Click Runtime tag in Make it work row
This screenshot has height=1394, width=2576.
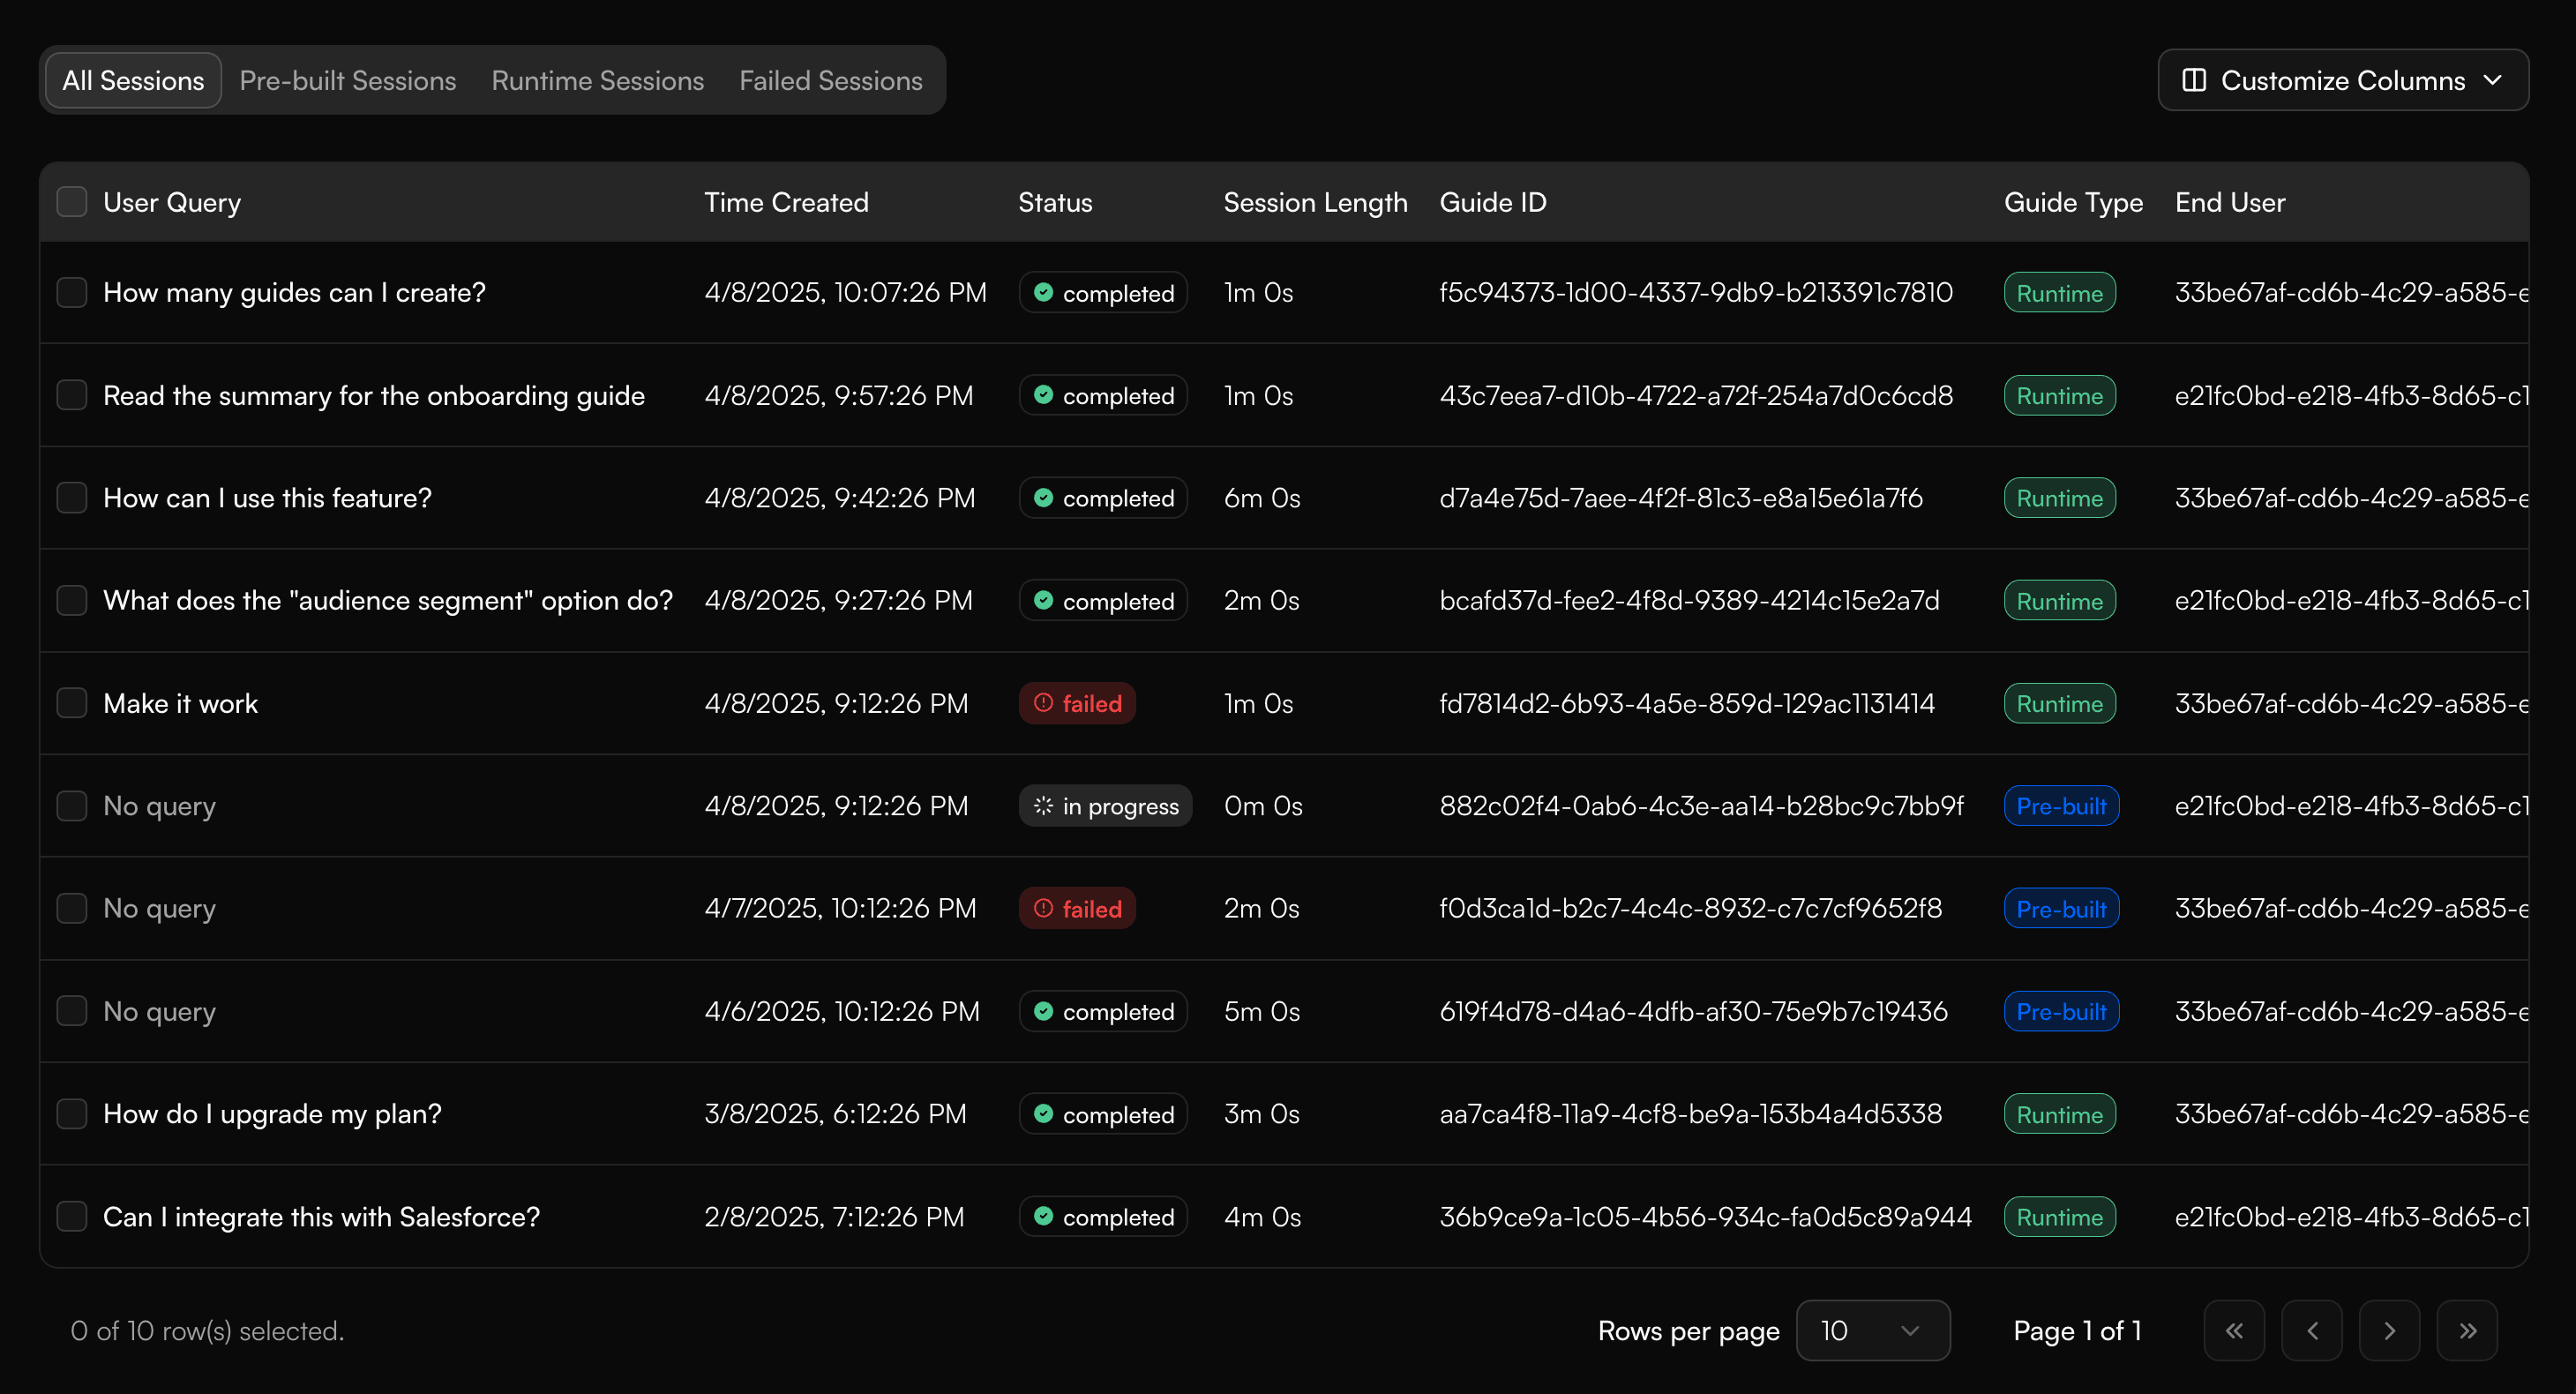pyautogui.click(x=2059, y=703)
